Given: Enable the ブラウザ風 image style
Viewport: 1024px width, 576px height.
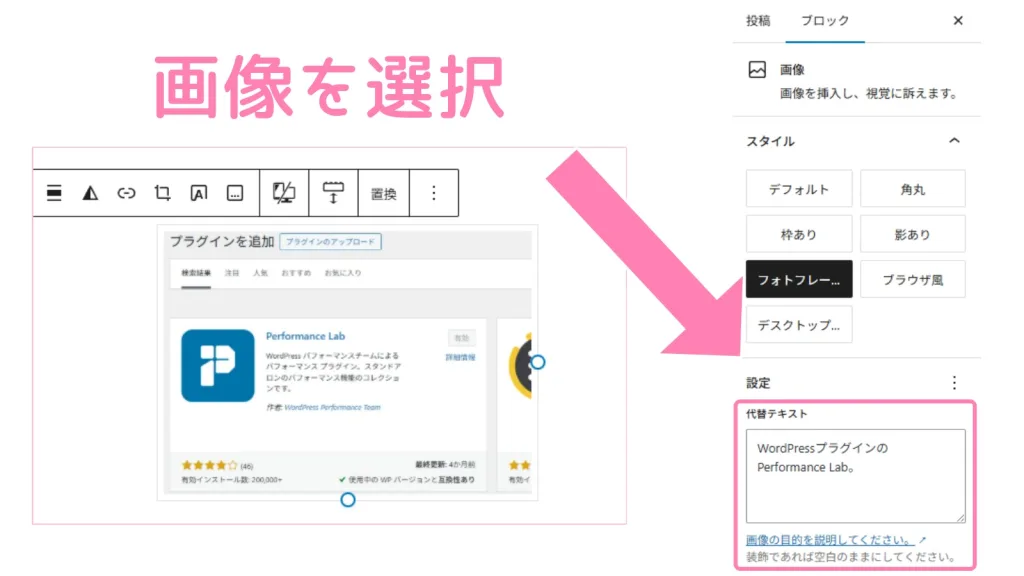Looking at the screenshot, I should tap(911, 279).
